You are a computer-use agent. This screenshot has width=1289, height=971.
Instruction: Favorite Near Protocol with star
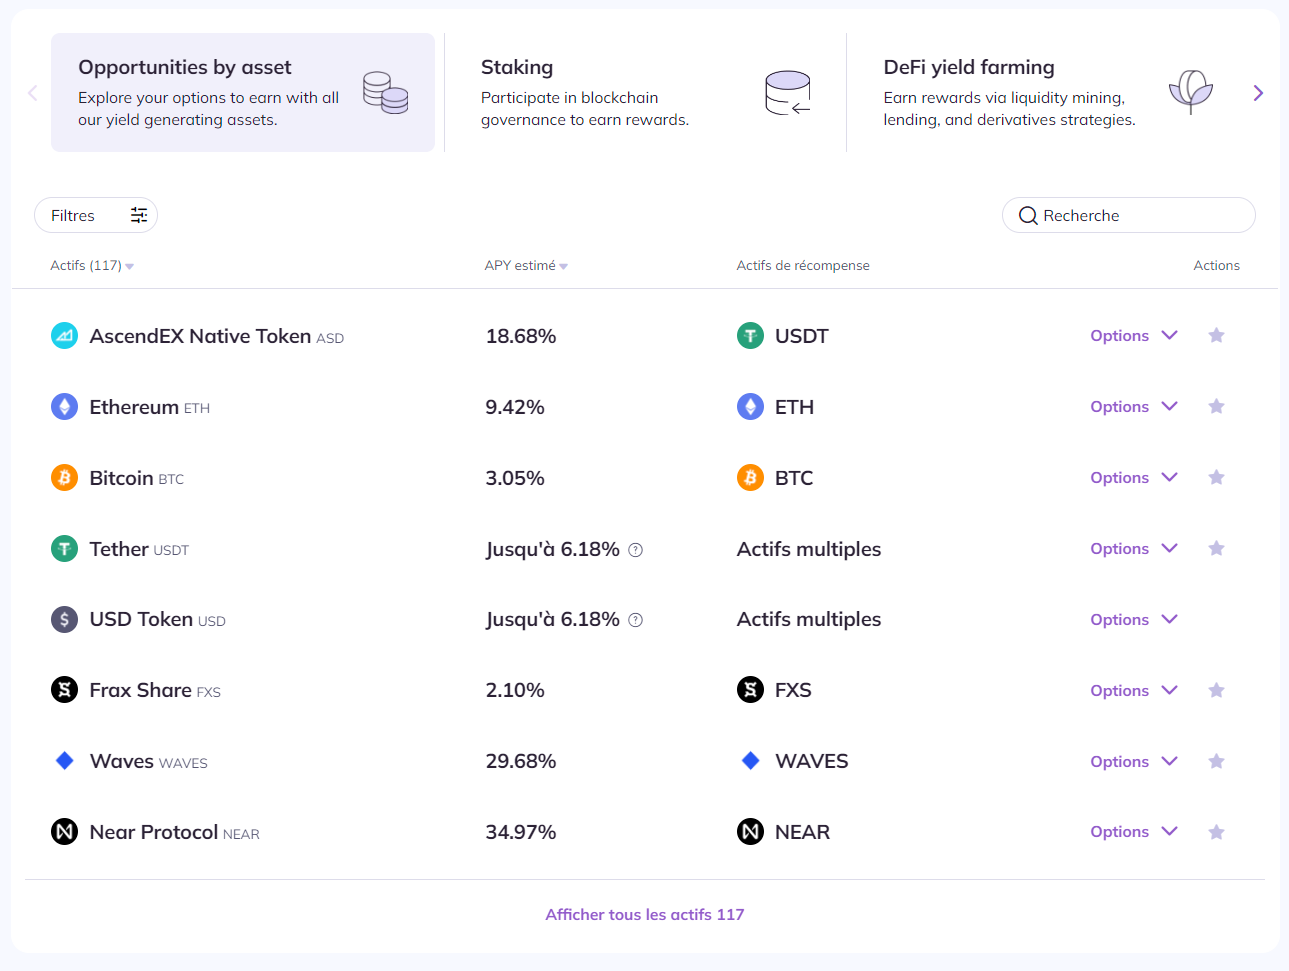pos(1216,832)
